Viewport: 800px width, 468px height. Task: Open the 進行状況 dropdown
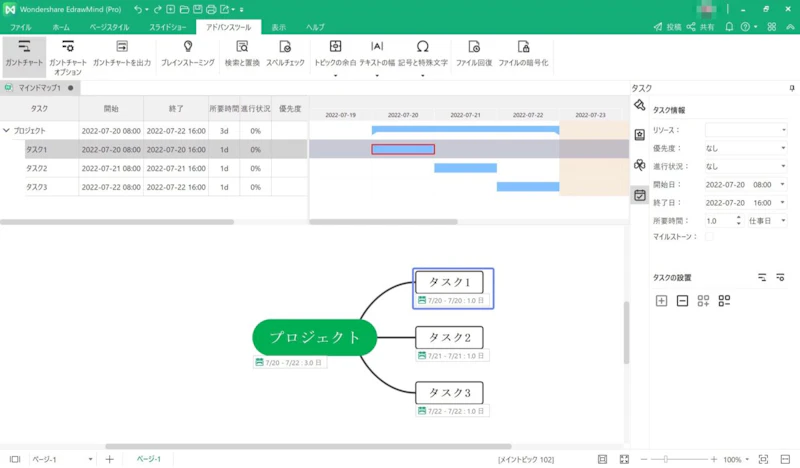[746, 166]
